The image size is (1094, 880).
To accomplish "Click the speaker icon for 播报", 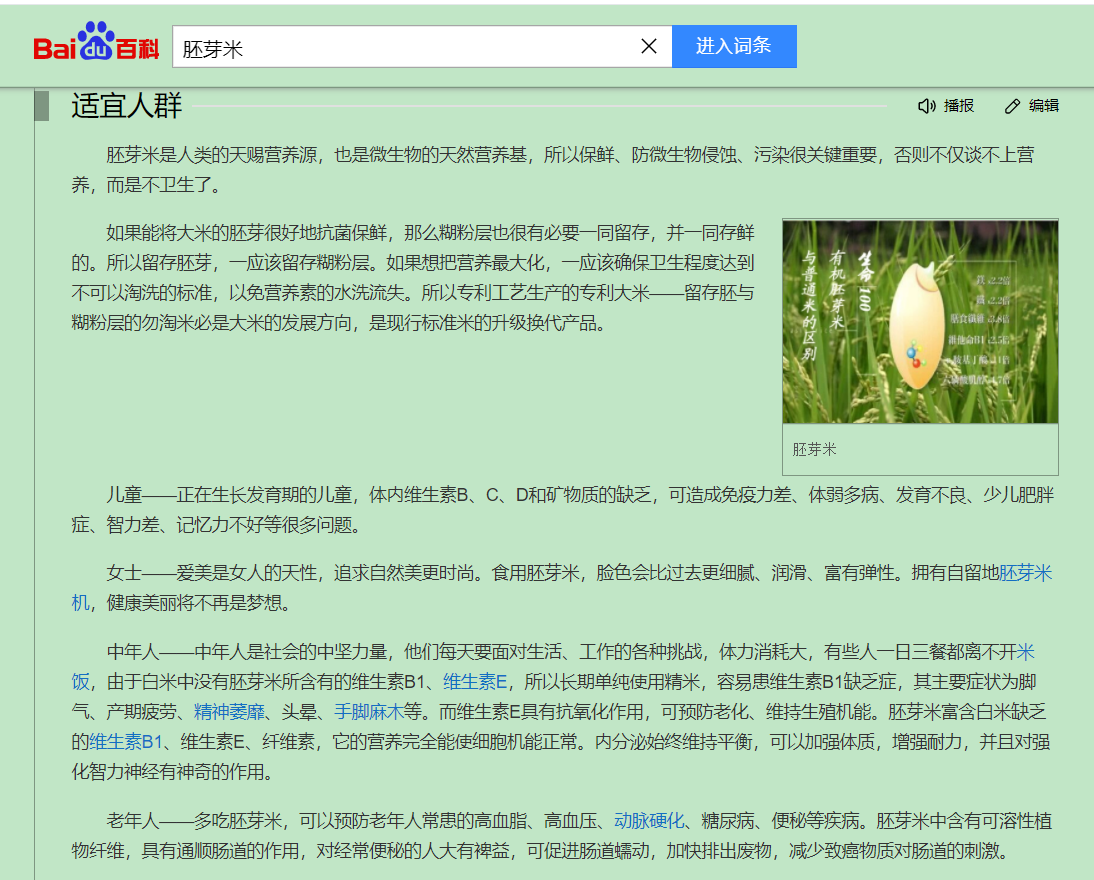I will coord(926,106).
